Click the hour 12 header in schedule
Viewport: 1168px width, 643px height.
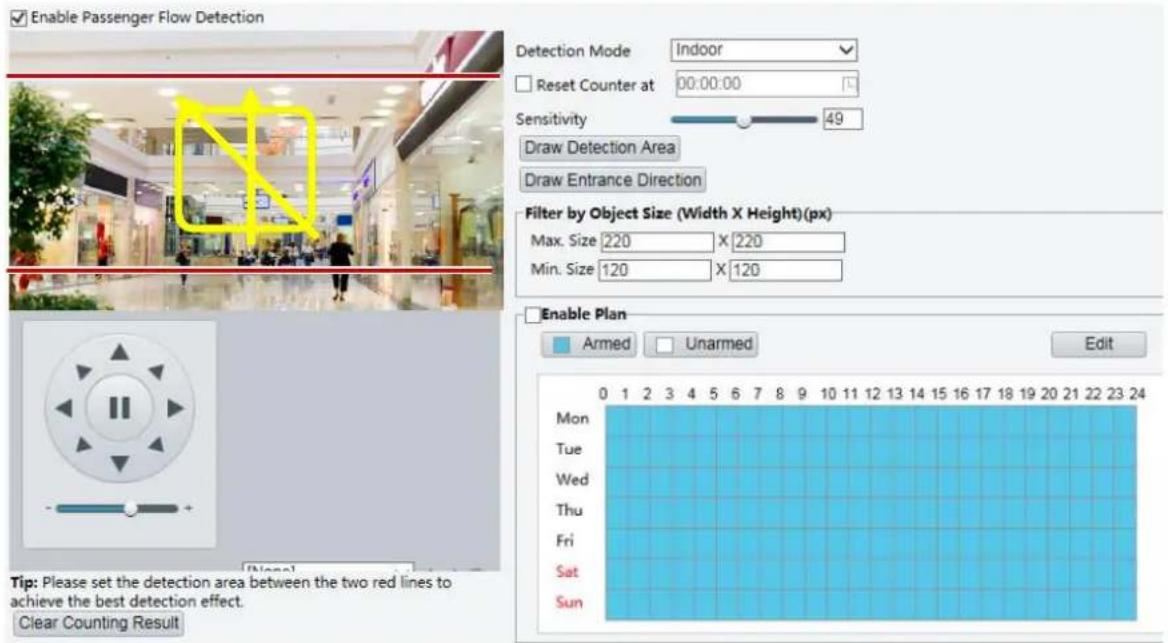click(x=872, y=393)
